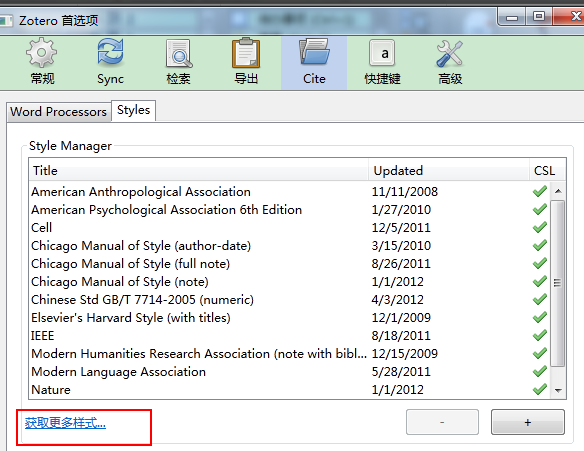Click the 12/5/2011 updated date

click(401, 228)
